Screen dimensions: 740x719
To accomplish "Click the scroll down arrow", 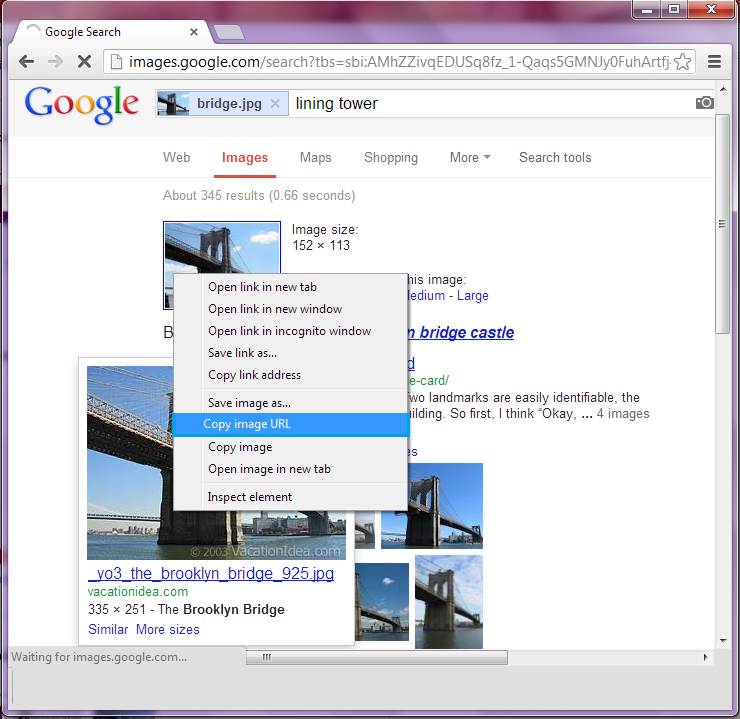I will click(x=723, y=641).
